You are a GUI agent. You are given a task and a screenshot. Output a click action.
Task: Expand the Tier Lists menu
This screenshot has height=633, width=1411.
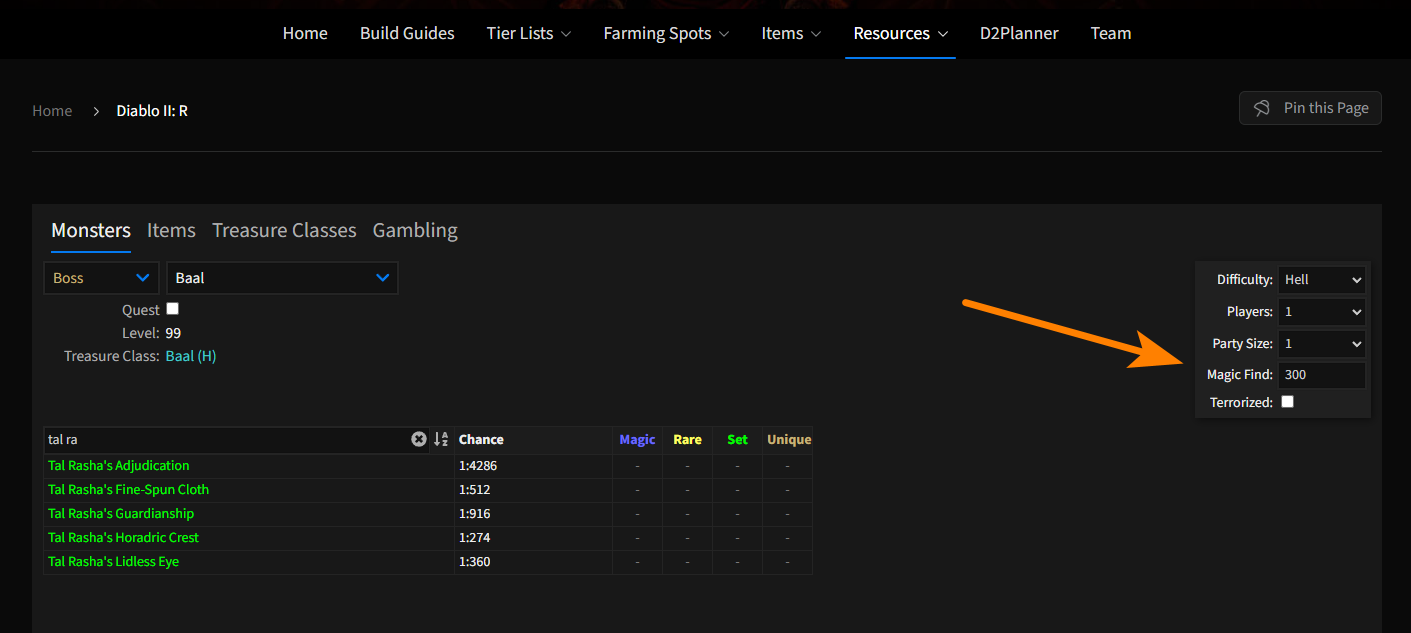(529, 33)
